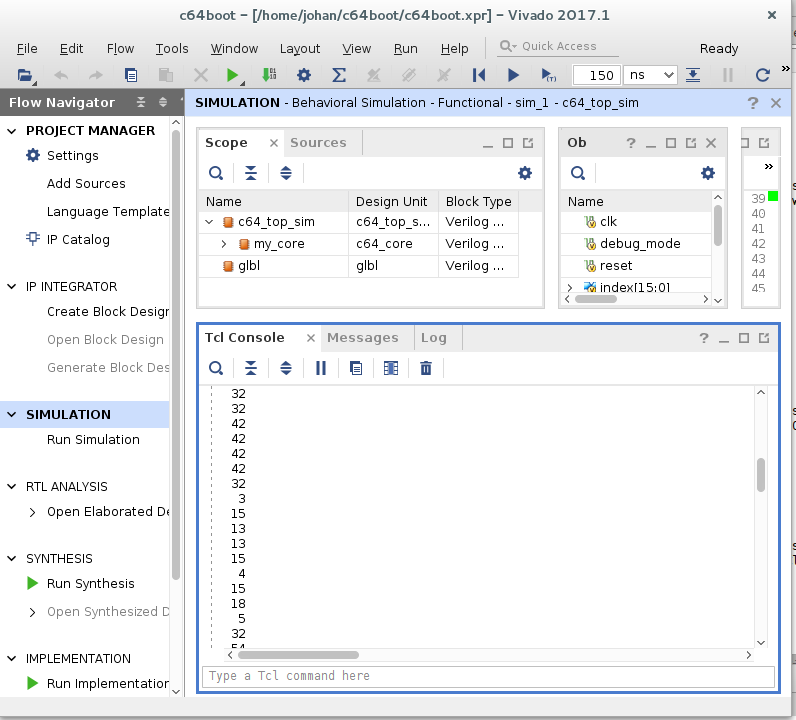Click the Redo arrow in toolbar
Screen dimensions: 796x720
coord(95,75)
